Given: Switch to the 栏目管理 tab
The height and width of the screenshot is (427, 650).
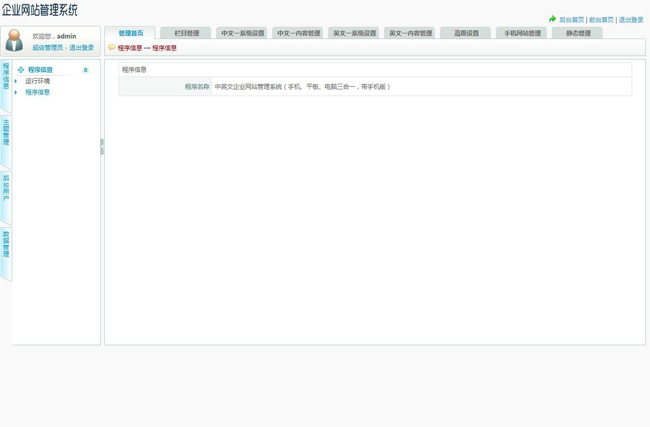Looking at the screenshot, I should 187,33.
